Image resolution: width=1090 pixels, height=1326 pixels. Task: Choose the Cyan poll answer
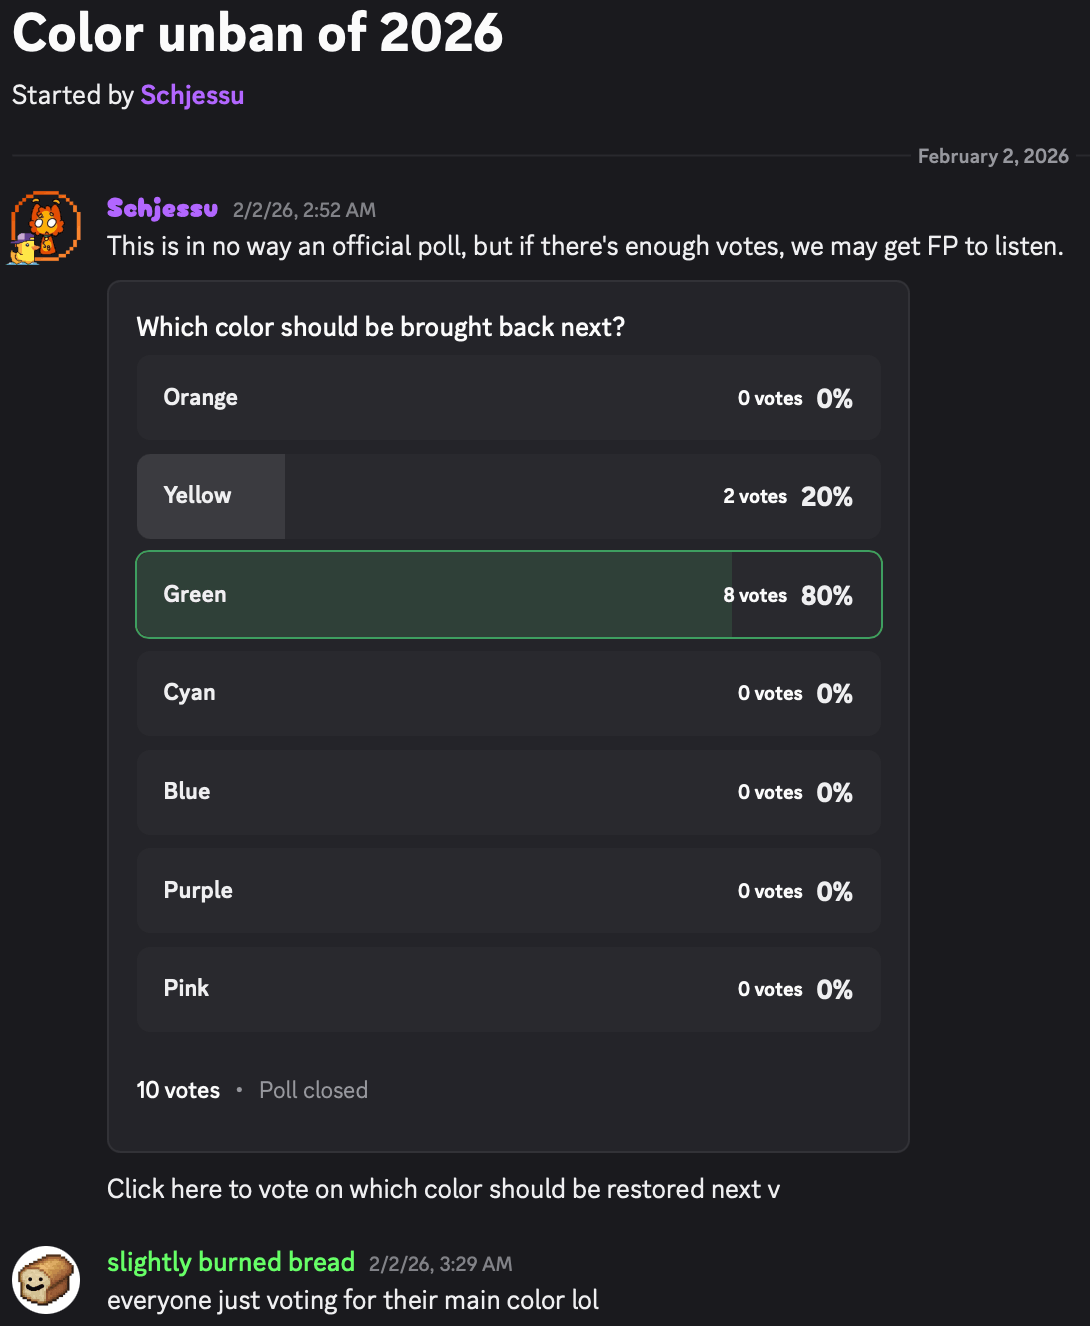508,693
